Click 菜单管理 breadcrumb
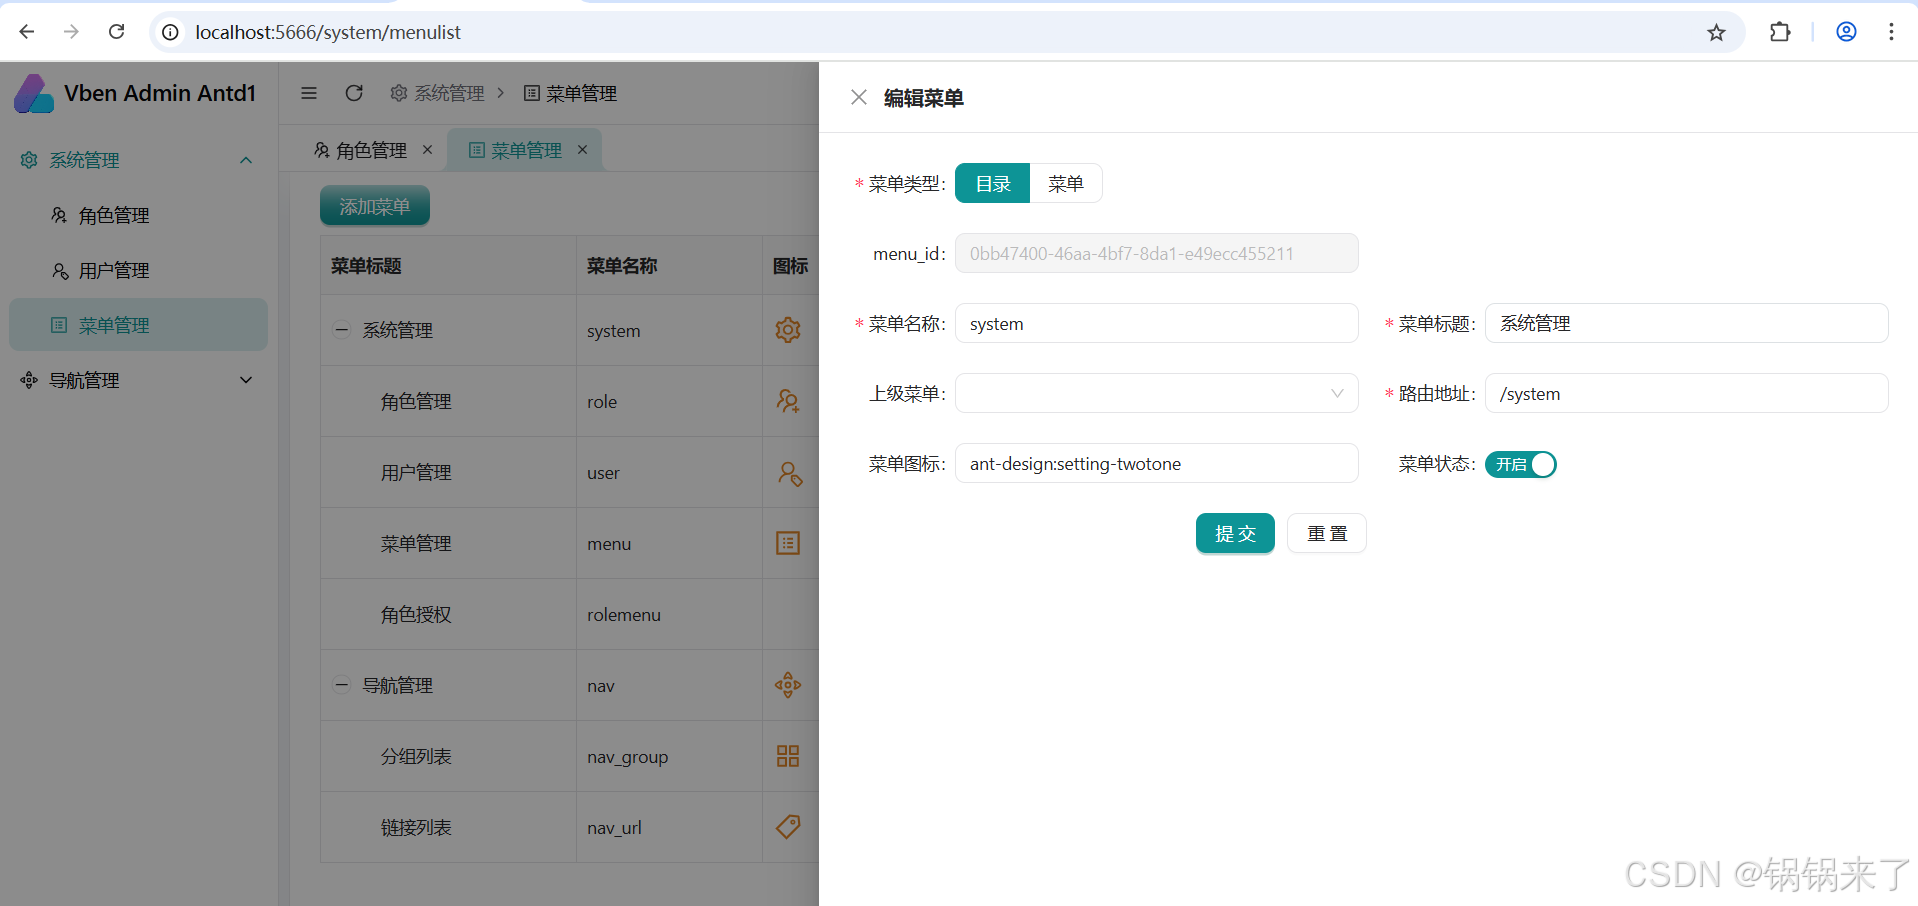 coord(570,93)
